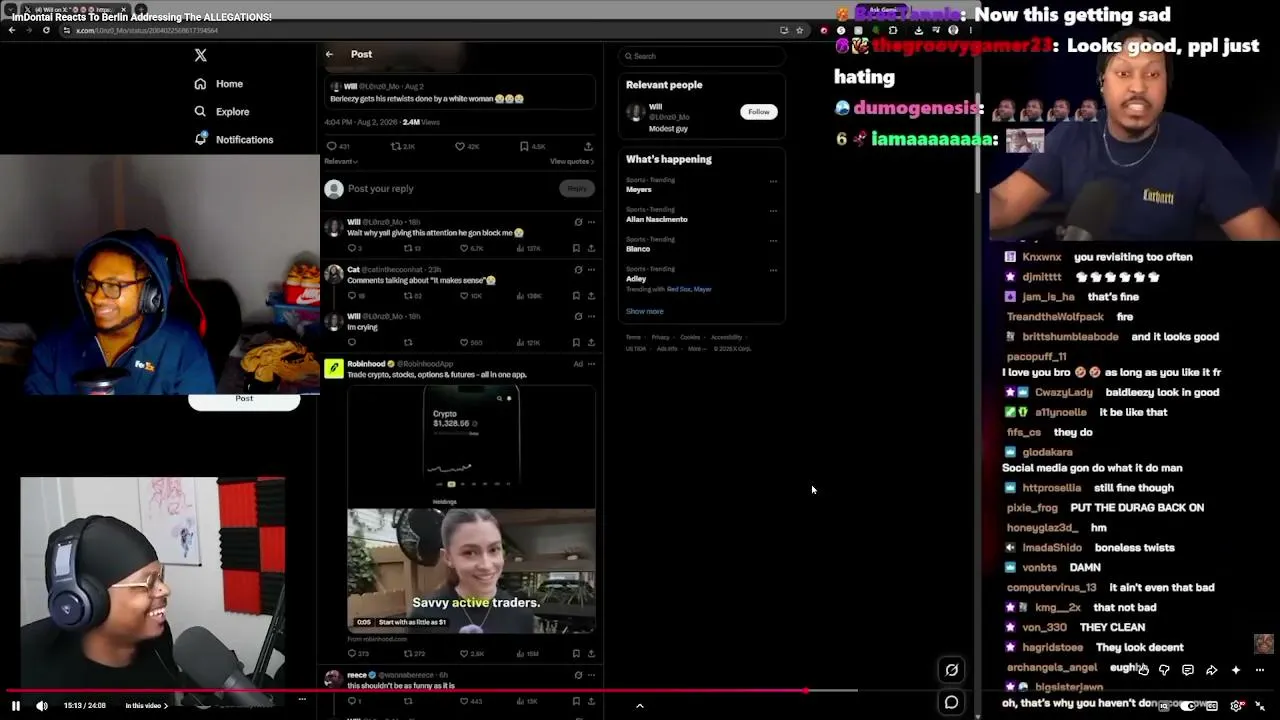Image resolution: width=1280 pixels, height=720 pixels.
Task: Click the Privacy footer link
Action: 660,337
